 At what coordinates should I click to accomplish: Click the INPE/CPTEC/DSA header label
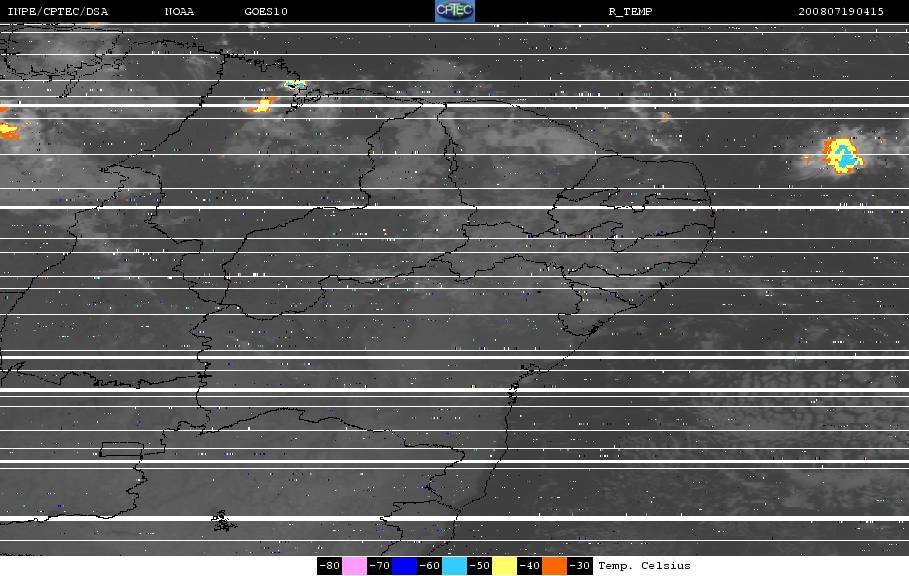pos(57,12)
